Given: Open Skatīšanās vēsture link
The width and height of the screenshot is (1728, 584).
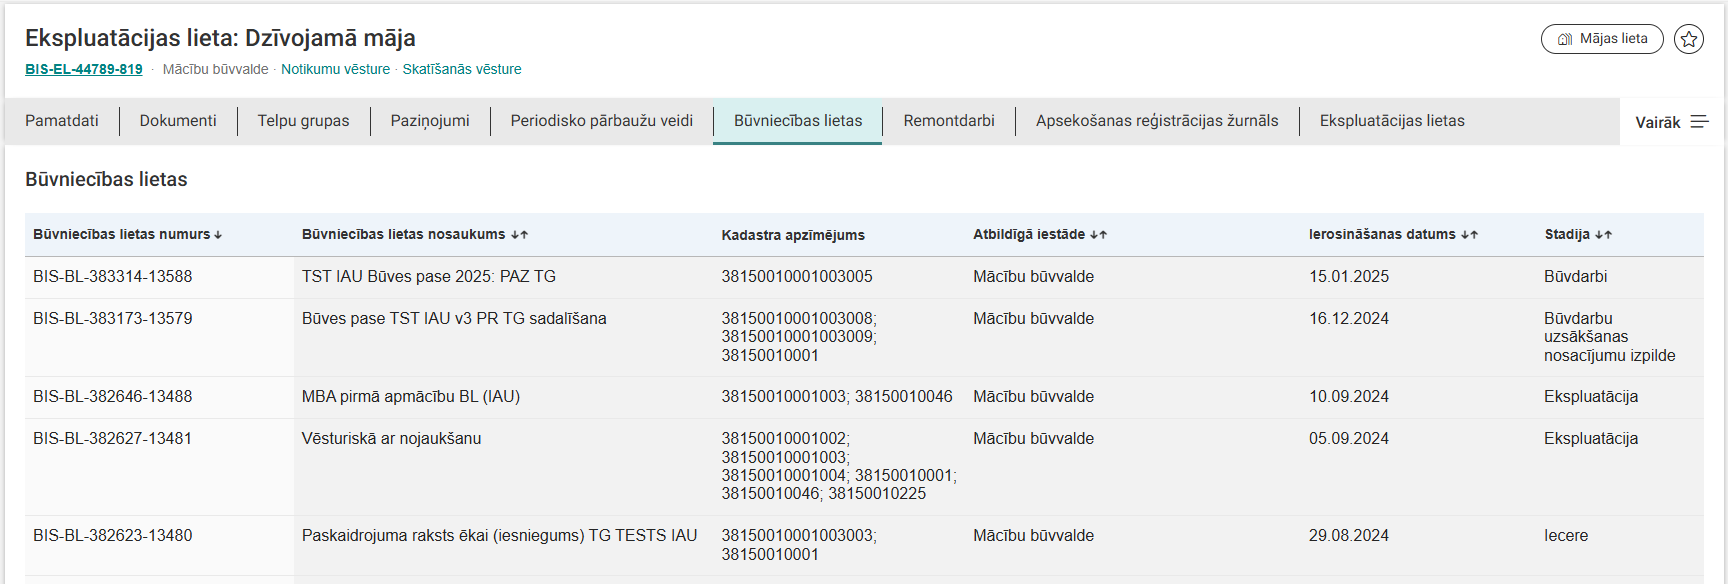Looking at the screenshot, I should (x=461, y=69).
